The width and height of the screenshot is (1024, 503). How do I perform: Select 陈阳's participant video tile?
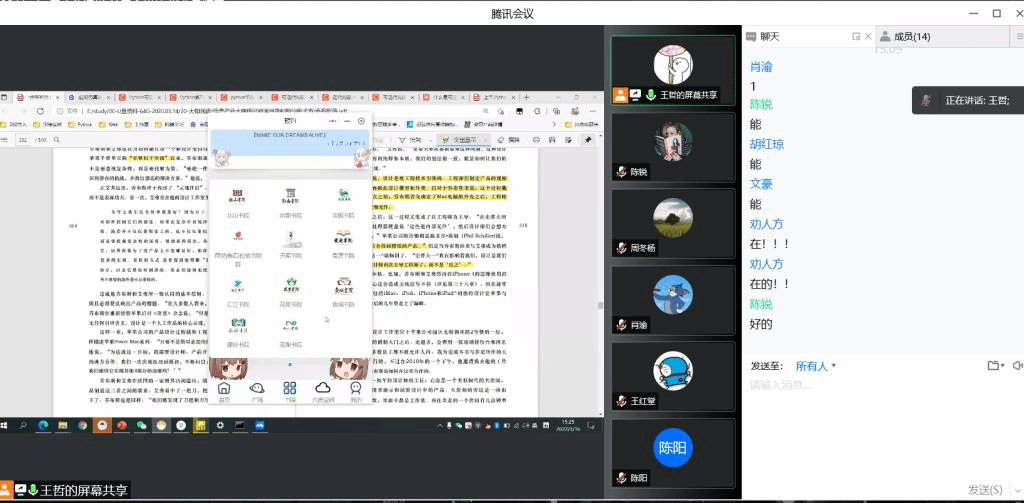[x=672, y=452]
